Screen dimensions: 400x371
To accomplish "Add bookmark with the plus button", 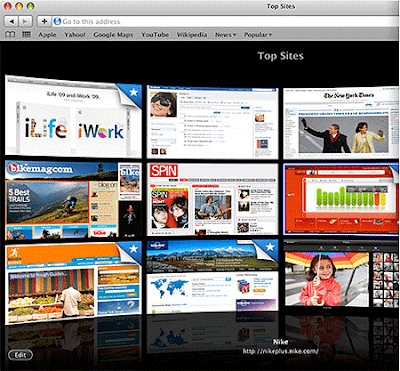I will tap(44, 21).
